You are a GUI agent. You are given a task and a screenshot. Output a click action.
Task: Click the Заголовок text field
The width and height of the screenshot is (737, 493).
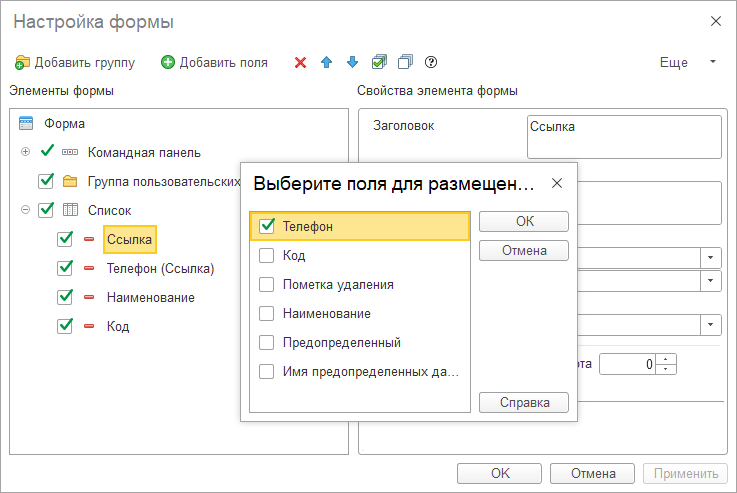pos(623,137)
